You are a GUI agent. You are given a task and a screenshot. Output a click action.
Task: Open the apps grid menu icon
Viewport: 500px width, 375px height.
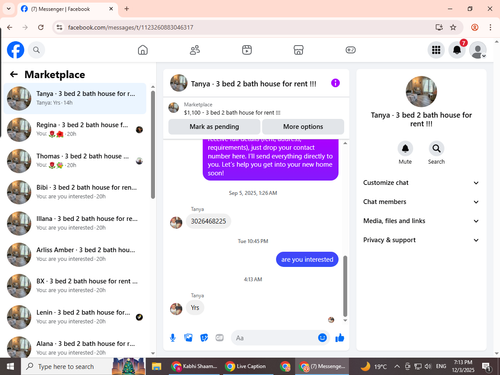point(436,50)
